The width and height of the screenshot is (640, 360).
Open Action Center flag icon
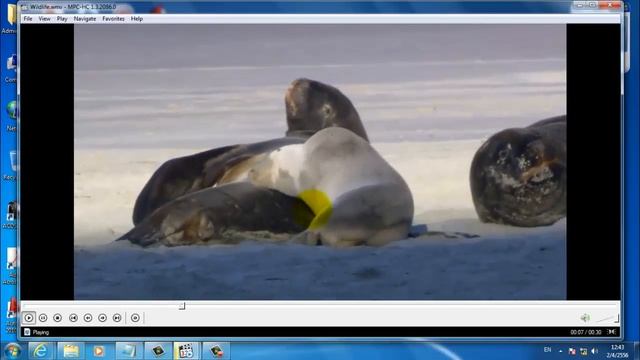[572, 351]
